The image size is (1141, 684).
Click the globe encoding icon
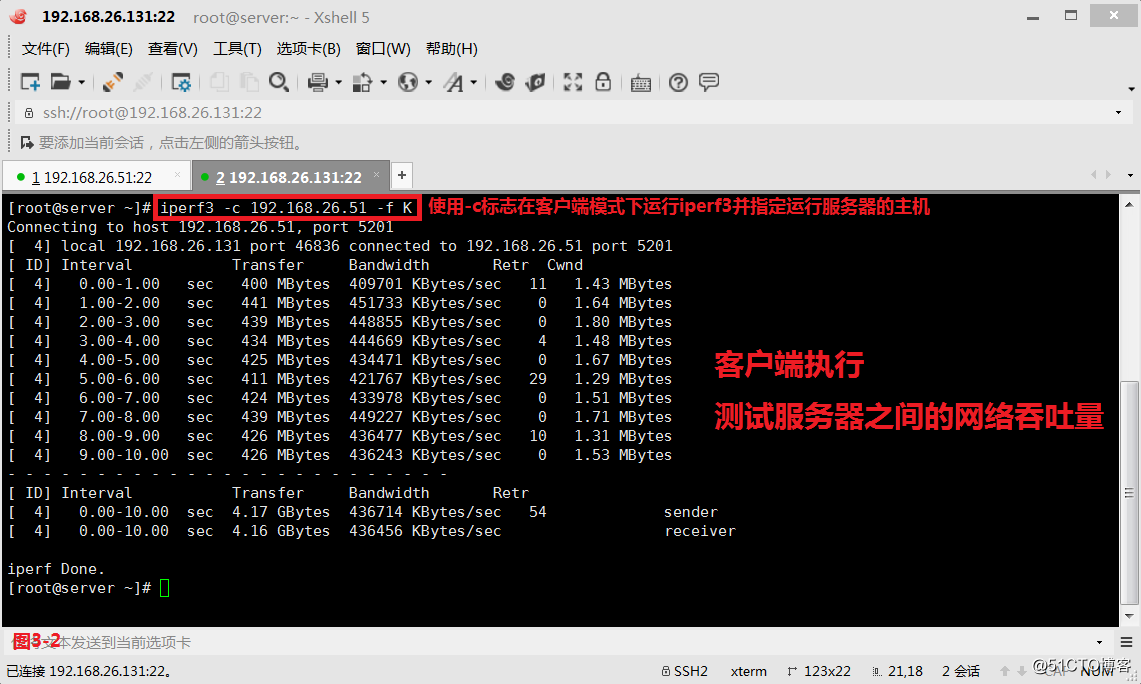point(408,82)
